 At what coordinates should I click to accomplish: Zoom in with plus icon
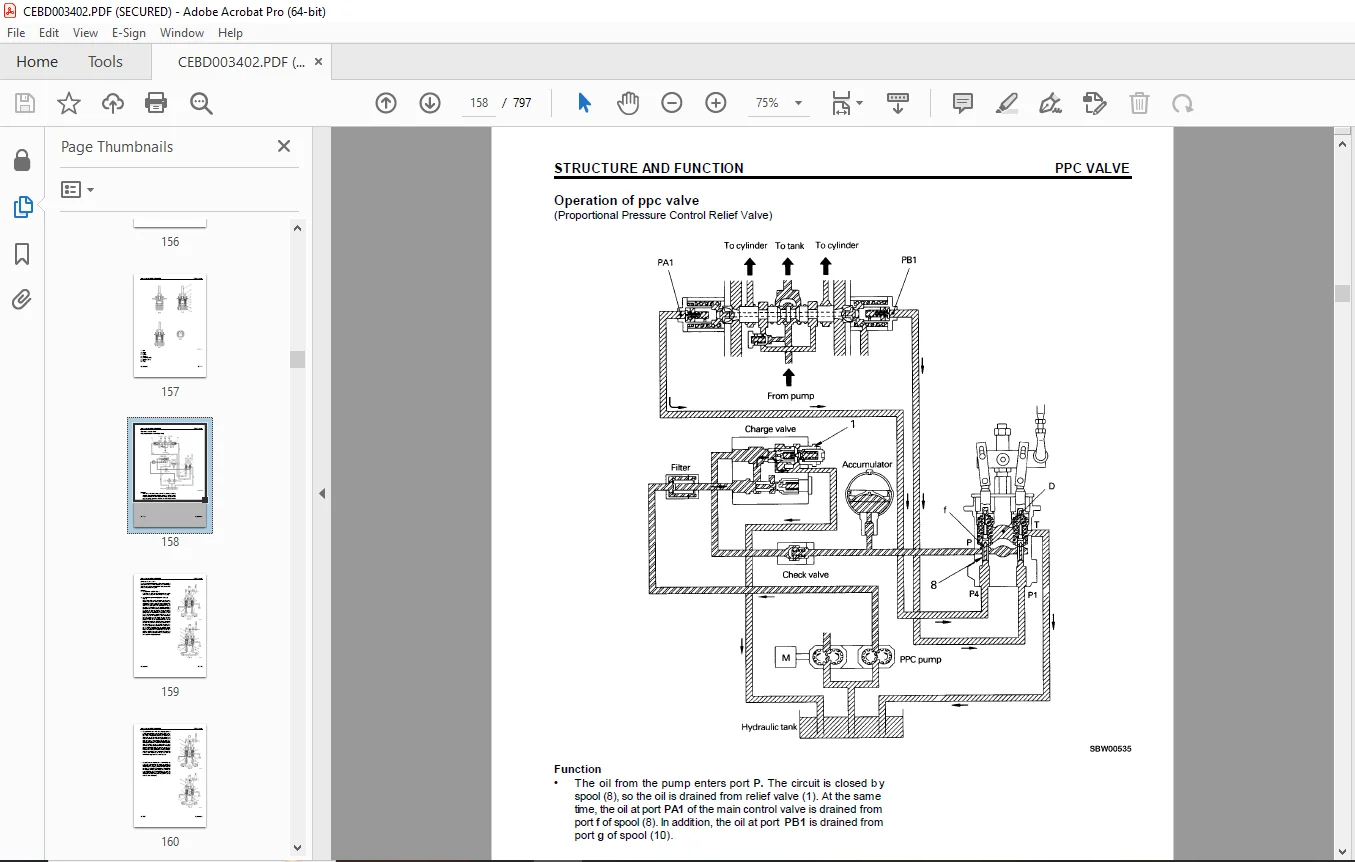(716, 103)
